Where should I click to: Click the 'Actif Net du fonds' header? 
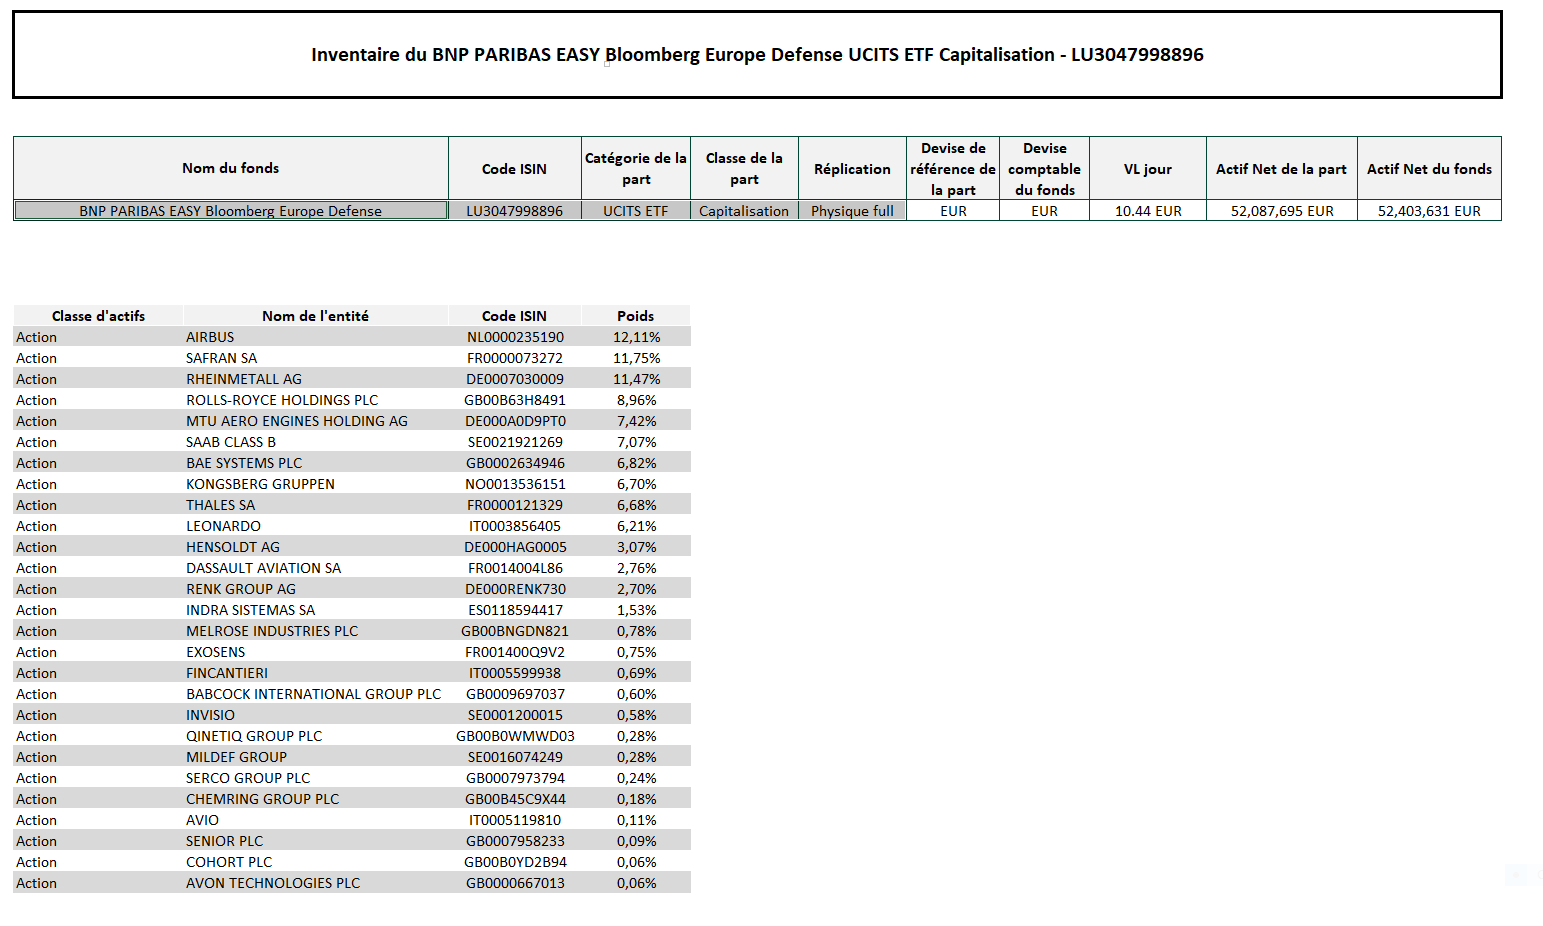pyautogui.click(x=1428, y=169)
